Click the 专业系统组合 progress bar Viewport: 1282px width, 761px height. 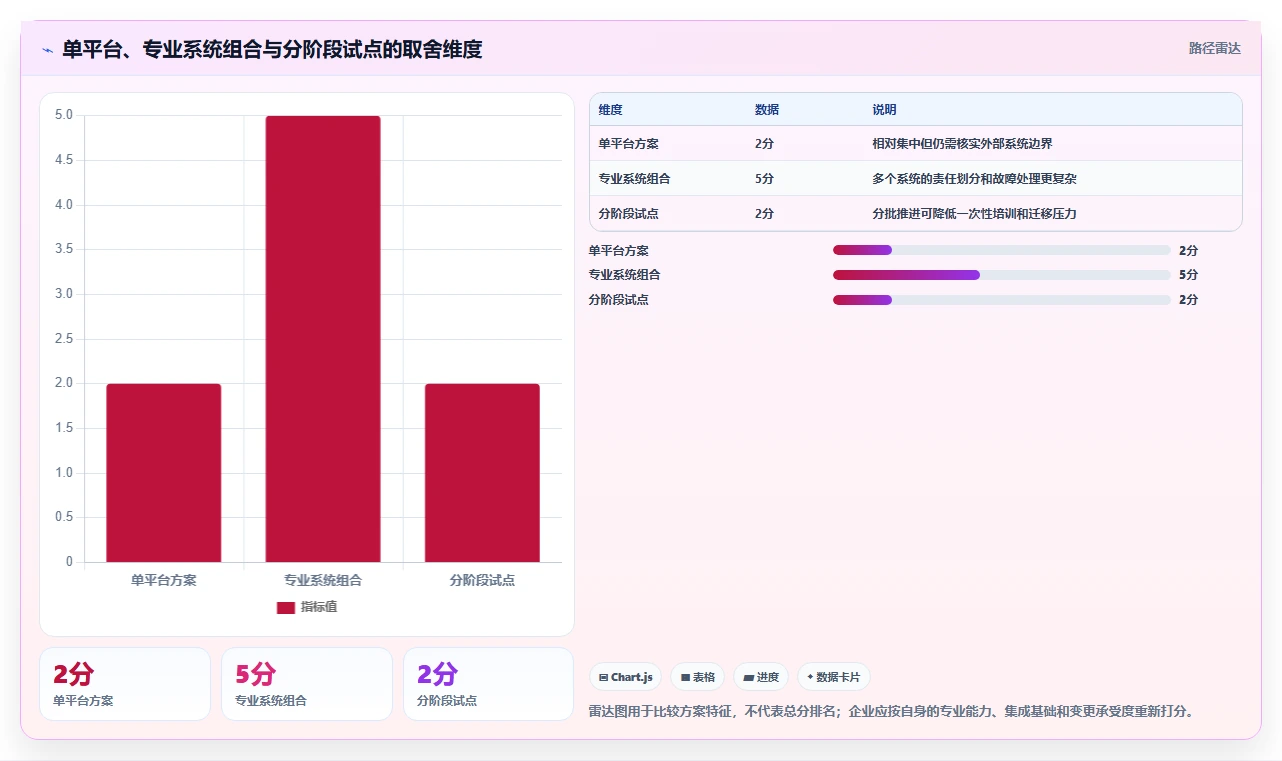(1001, 275)
